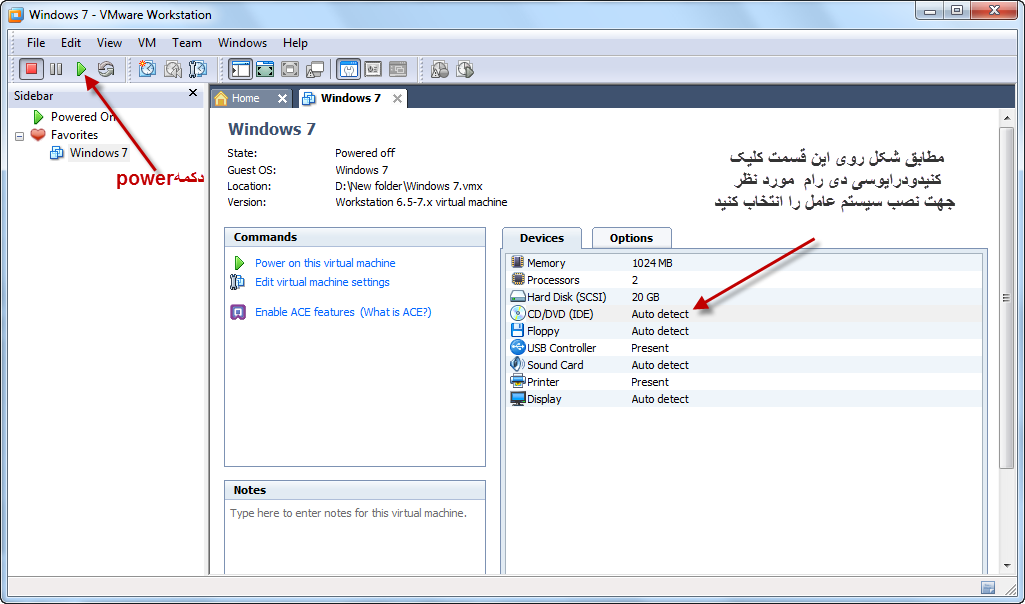Click the Hard Disk drive icon
Viewport: 1025px width, 604px height.
(518, 297)
